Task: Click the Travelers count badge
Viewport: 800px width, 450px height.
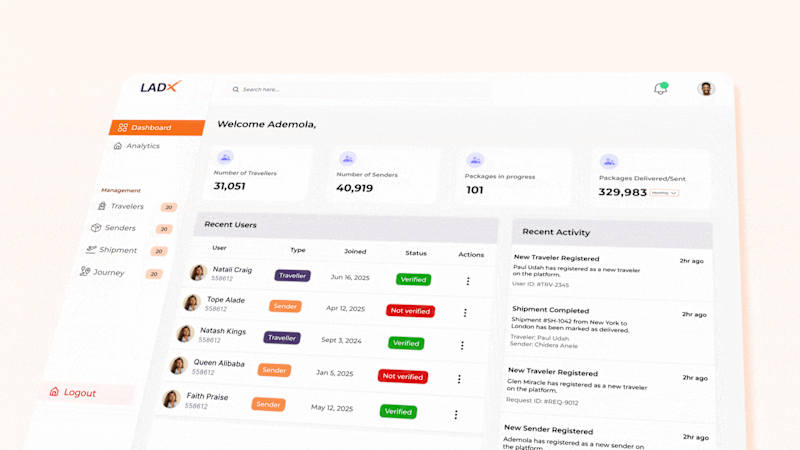Action: 169,207
